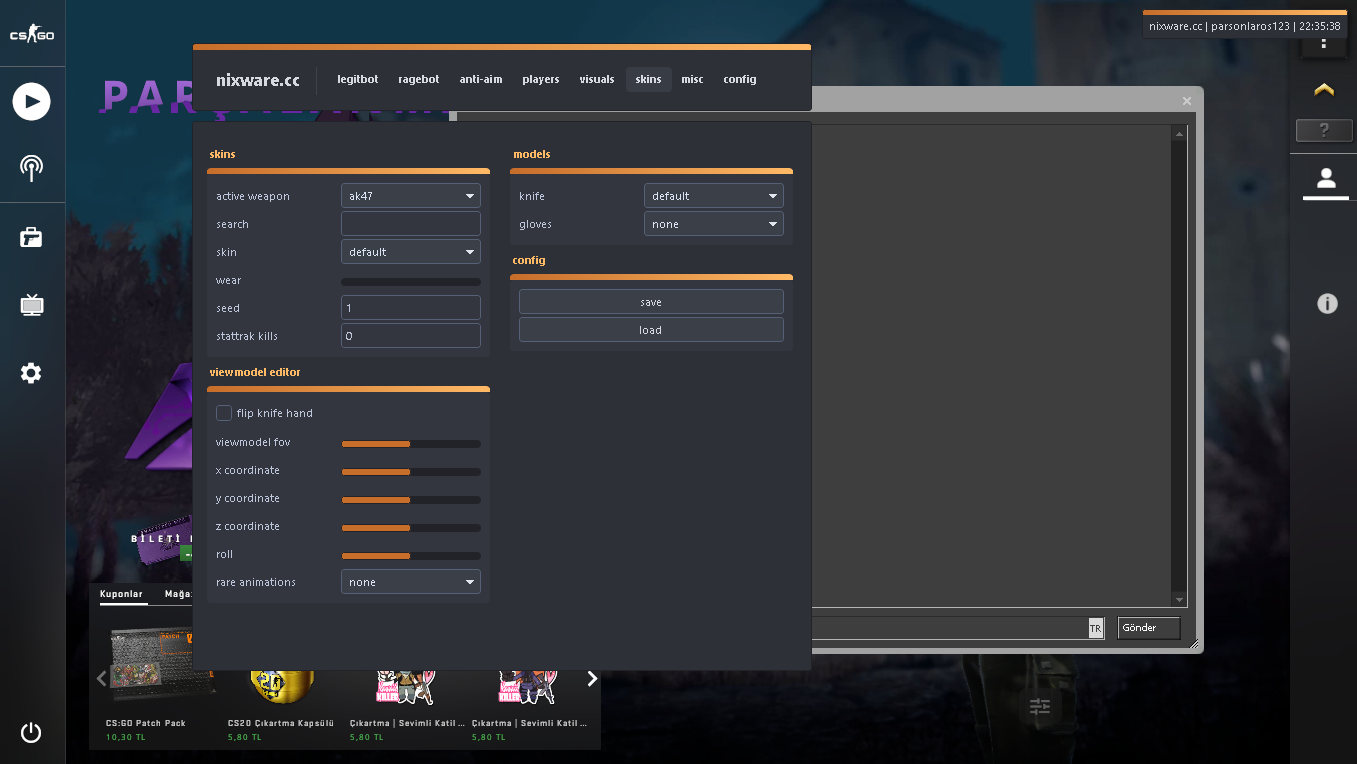The width and height of the screenshot is (1357, 764).
Task: Click the save config button
Action: click(x=651, y=302)
